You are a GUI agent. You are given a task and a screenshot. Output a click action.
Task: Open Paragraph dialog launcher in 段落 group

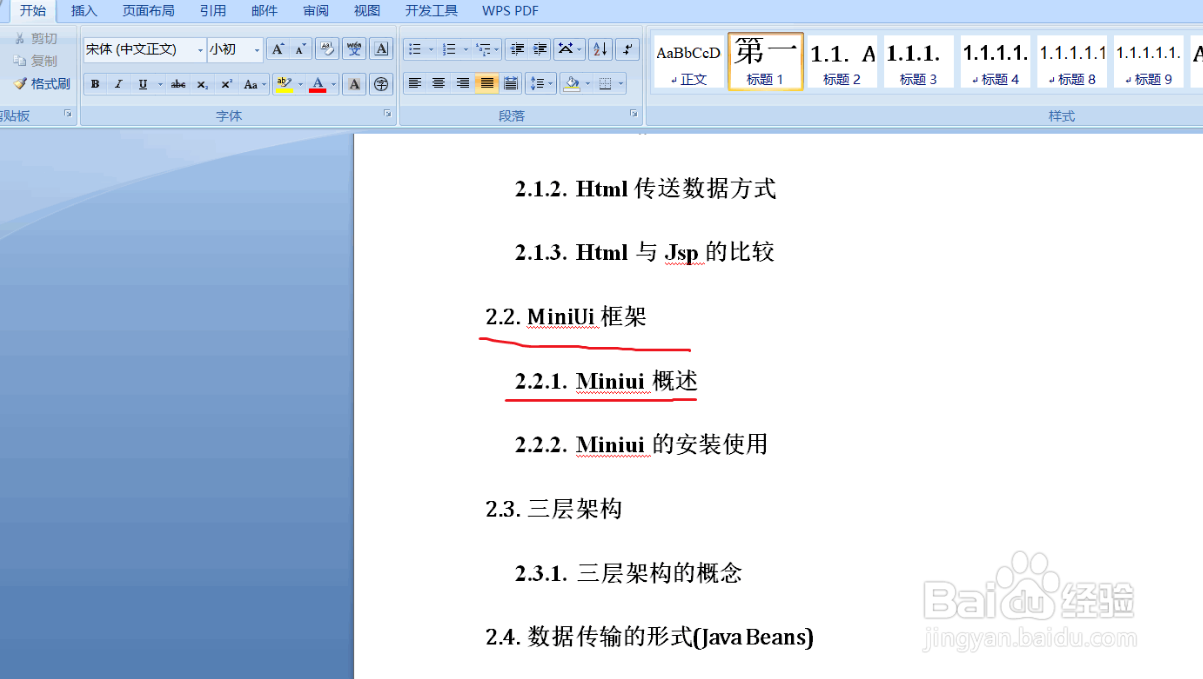(633, 115)
